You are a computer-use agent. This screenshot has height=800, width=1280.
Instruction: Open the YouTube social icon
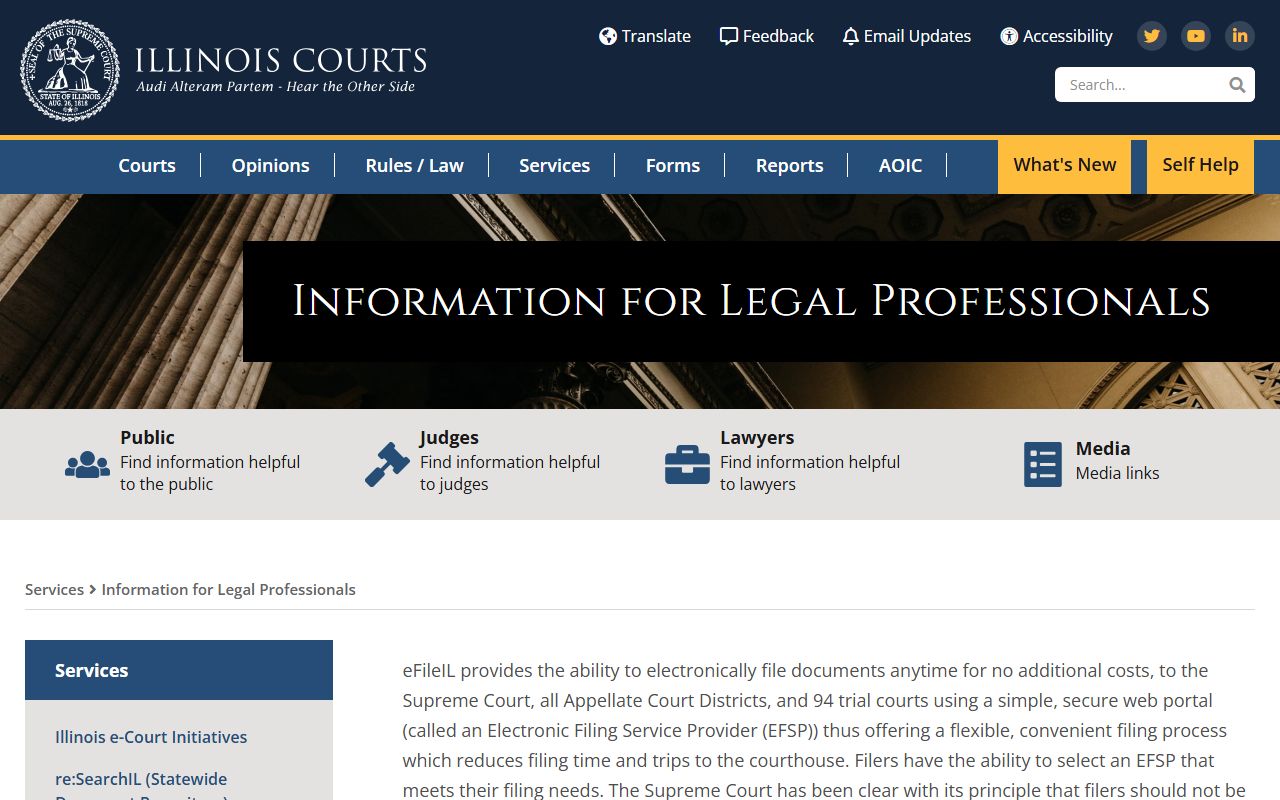pos(1196,36)
